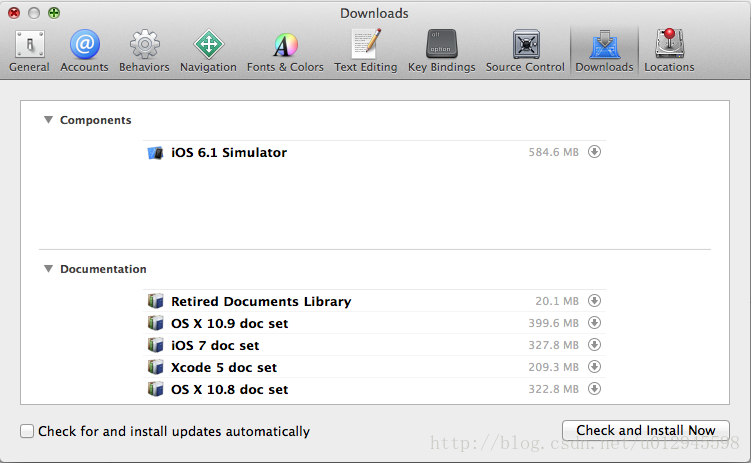Open the Behaviors gear pane
751x463 pixels.
(x=144, y=51)
